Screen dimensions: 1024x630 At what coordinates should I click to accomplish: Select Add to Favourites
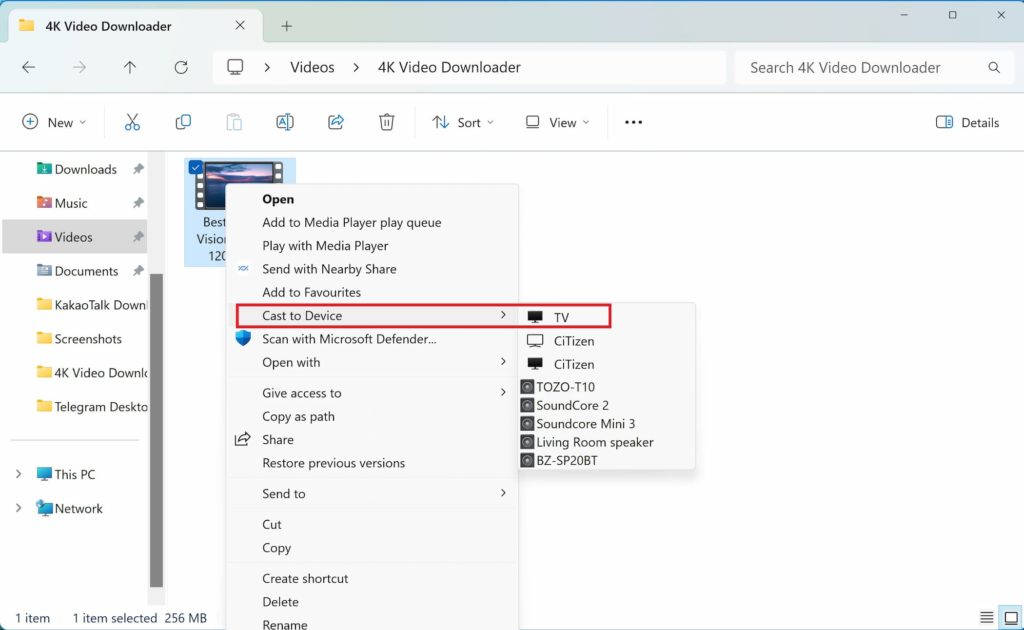tap(372, 292)
